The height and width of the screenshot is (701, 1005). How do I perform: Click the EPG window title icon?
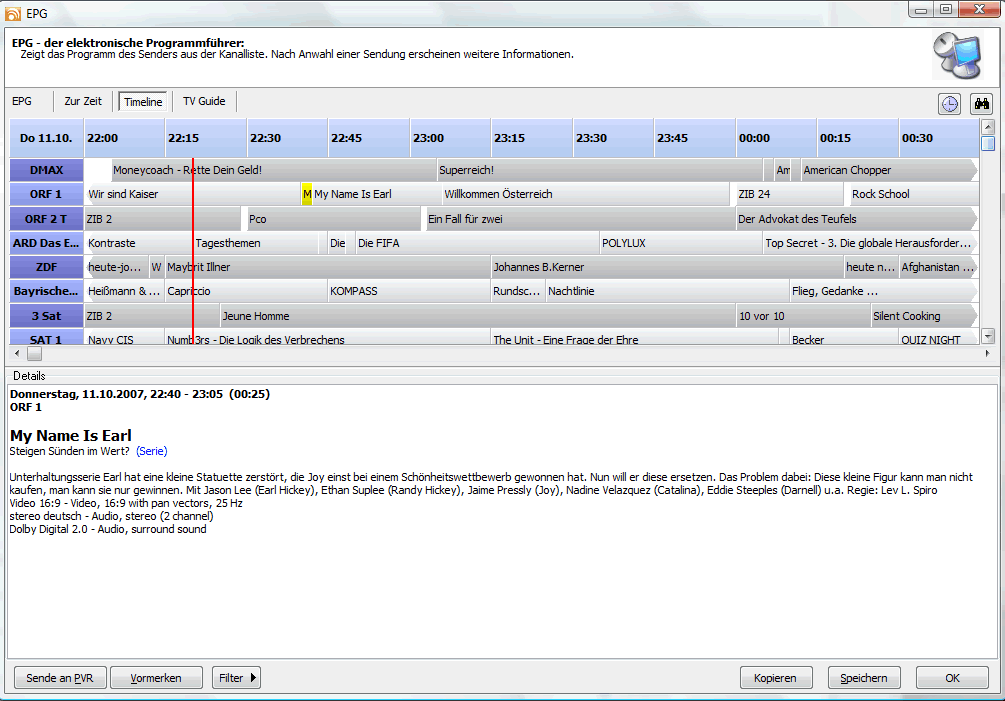coord(13,13)
